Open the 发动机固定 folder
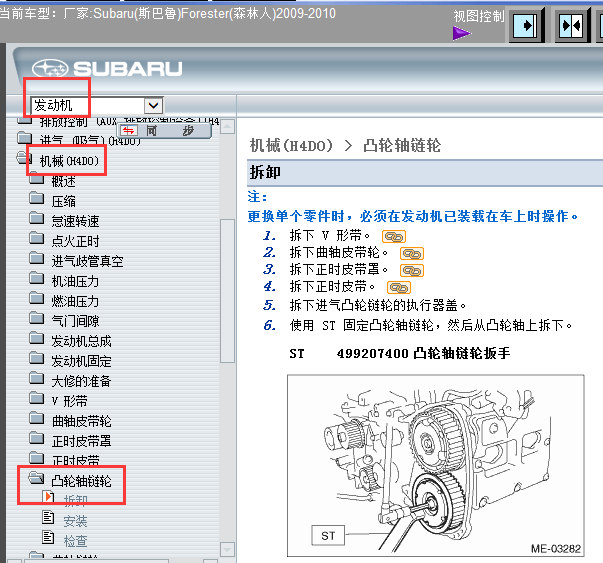 82,361
